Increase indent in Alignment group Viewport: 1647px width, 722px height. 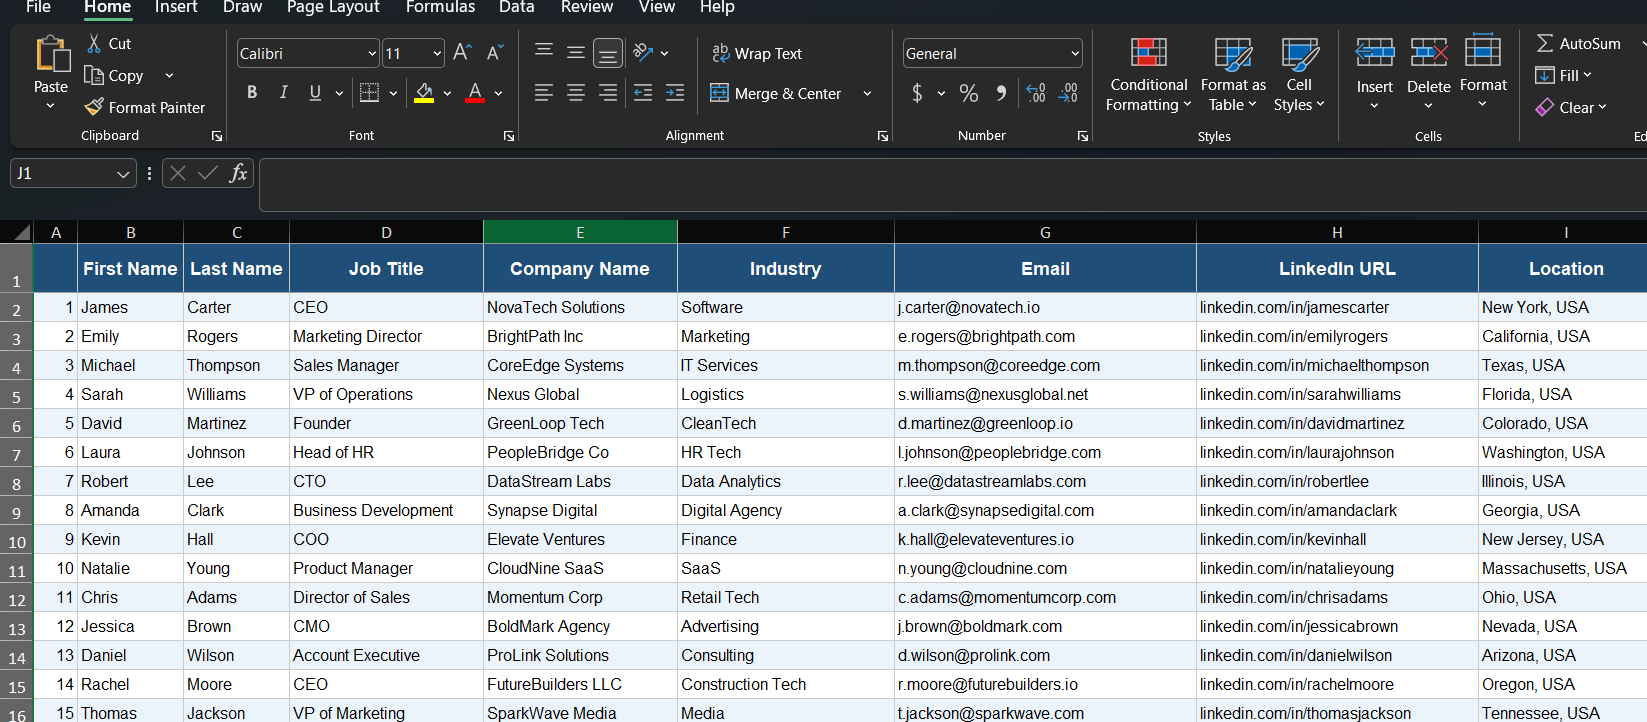[675, 93]
